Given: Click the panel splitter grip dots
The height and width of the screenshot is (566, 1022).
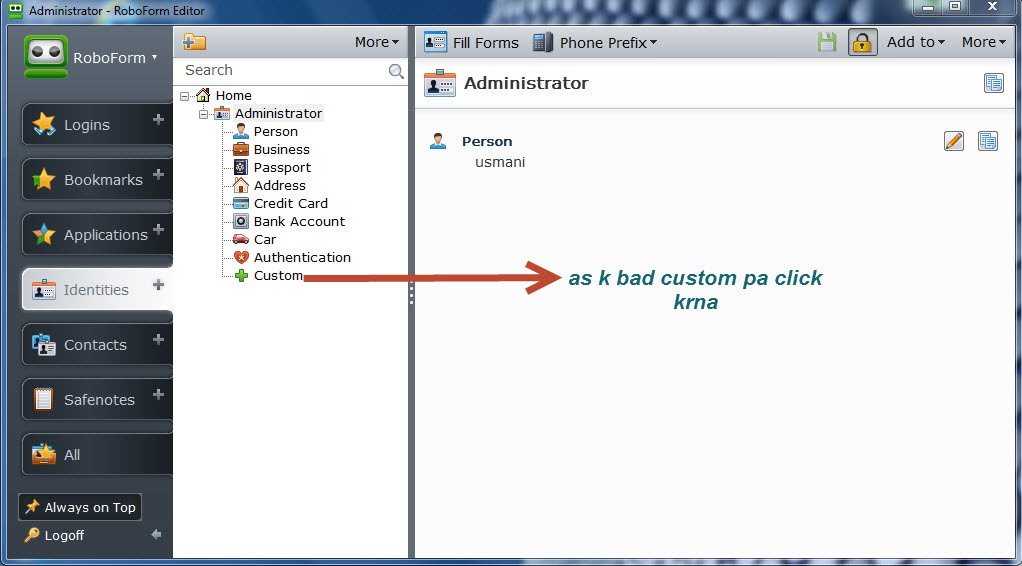Looking at the screenshot, I should 411,294.
